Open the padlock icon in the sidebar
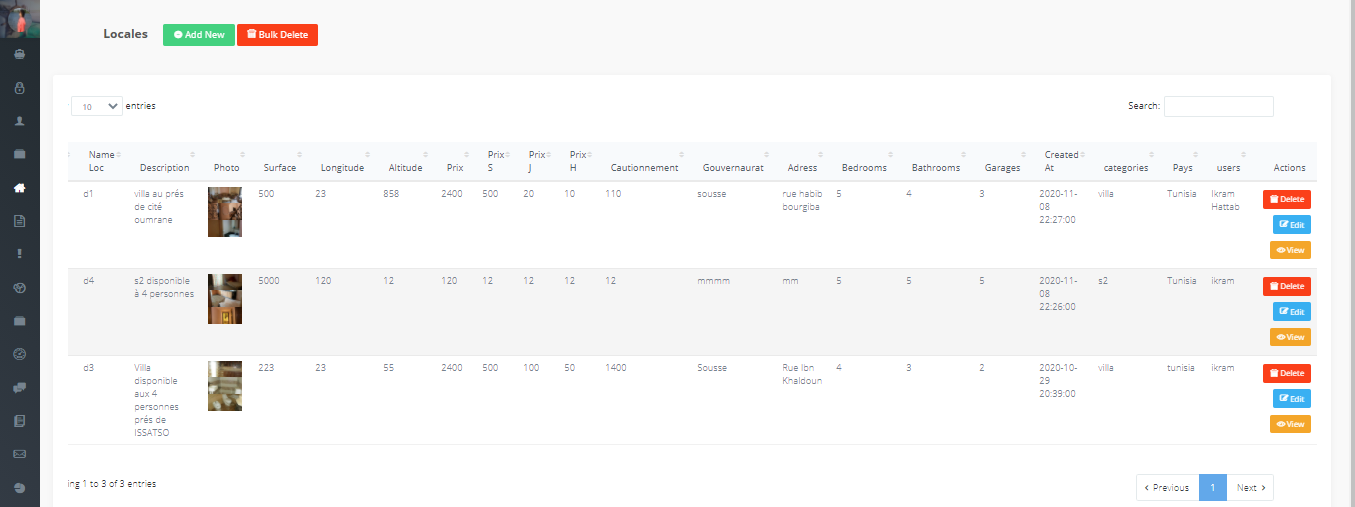 click(x=19, y=88)
